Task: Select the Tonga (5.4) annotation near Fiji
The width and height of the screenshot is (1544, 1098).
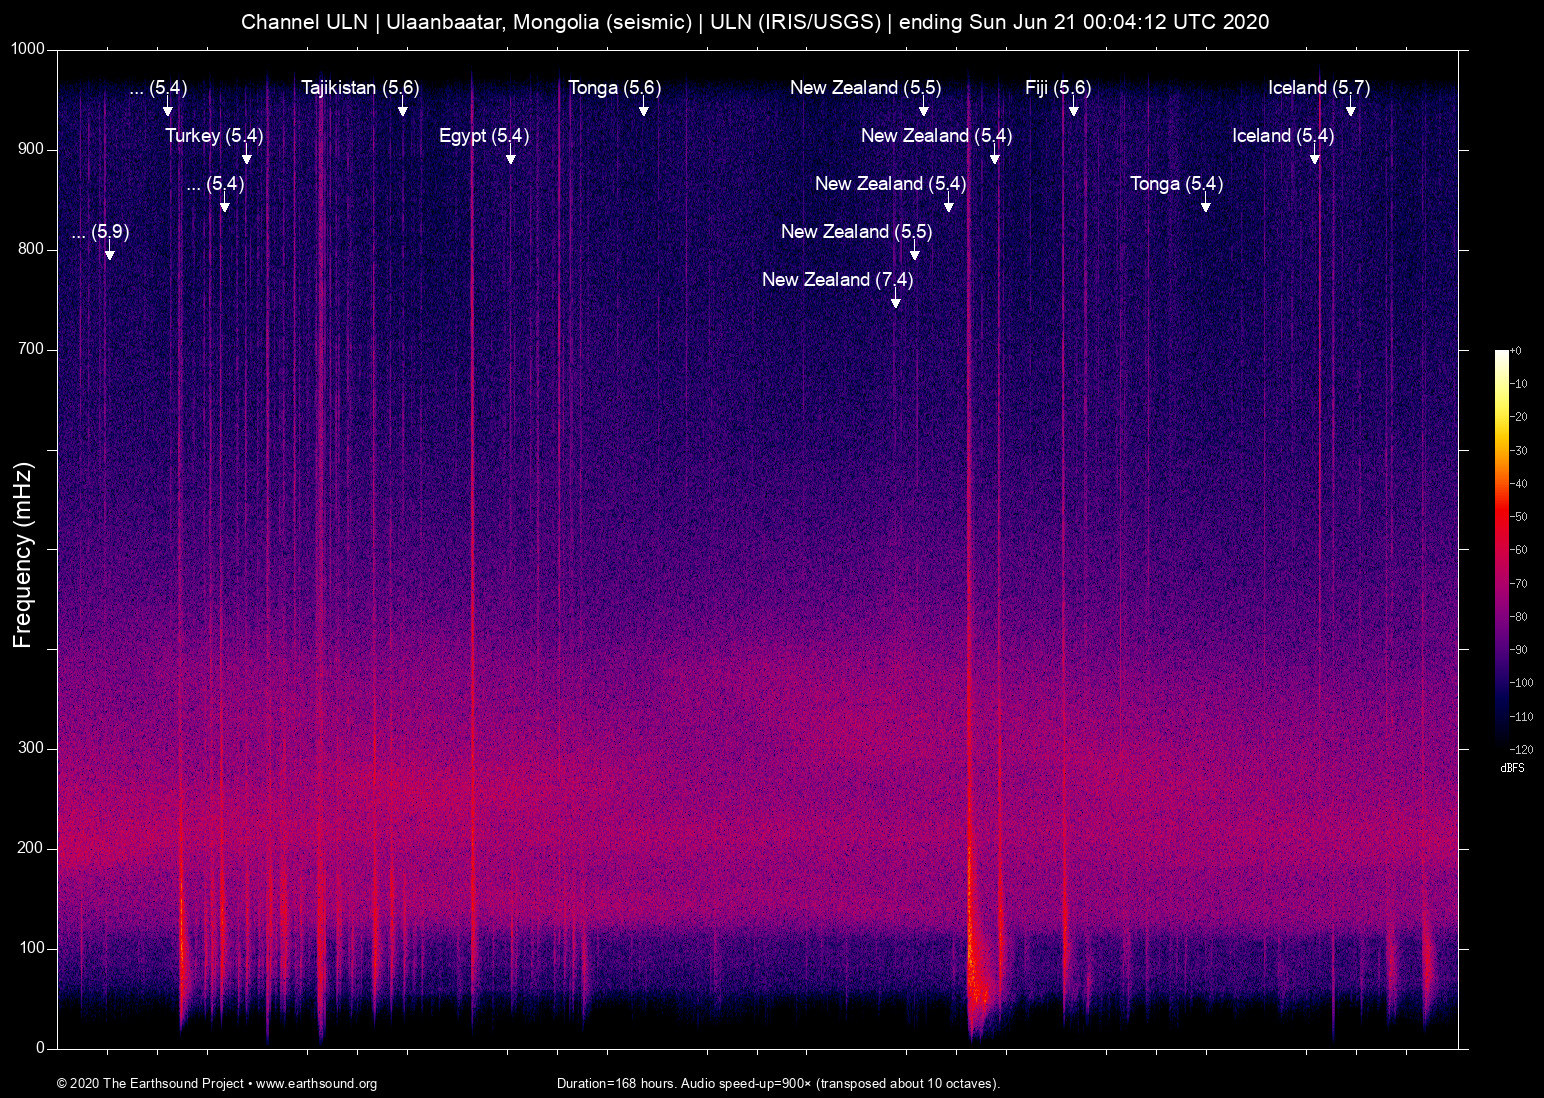Action: (x=1176, y=184)
